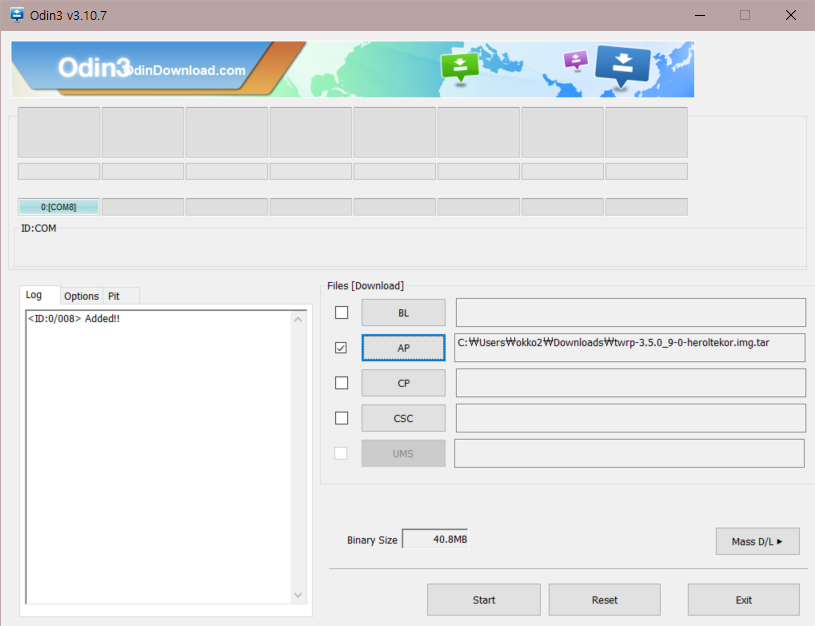Click the '<ID:0/008> Added!!' log entry
Screen dimensions: 815x626
pyautogui.click(x=74, y=318)
